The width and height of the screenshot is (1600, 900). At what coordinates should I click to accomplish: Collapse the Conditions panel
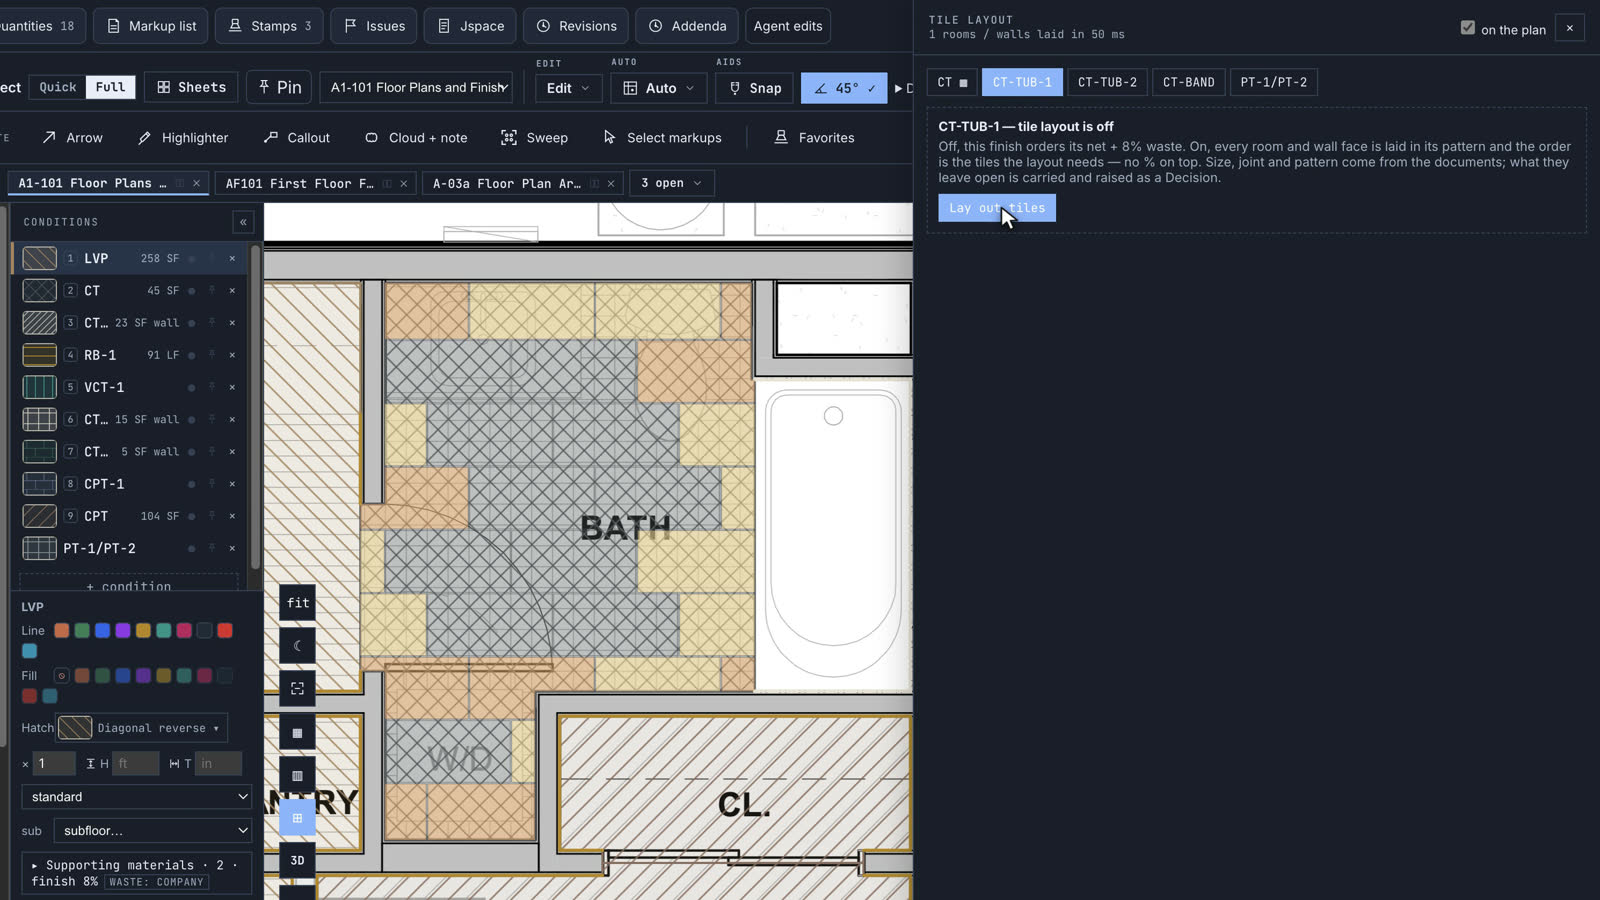point(243,222)
